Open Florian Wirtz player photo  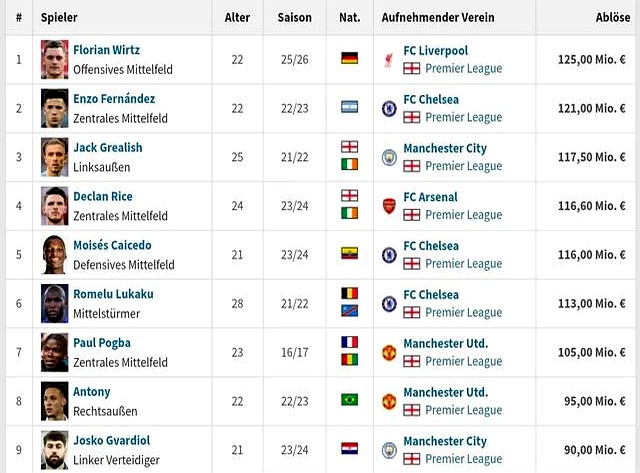click(55, 60)
